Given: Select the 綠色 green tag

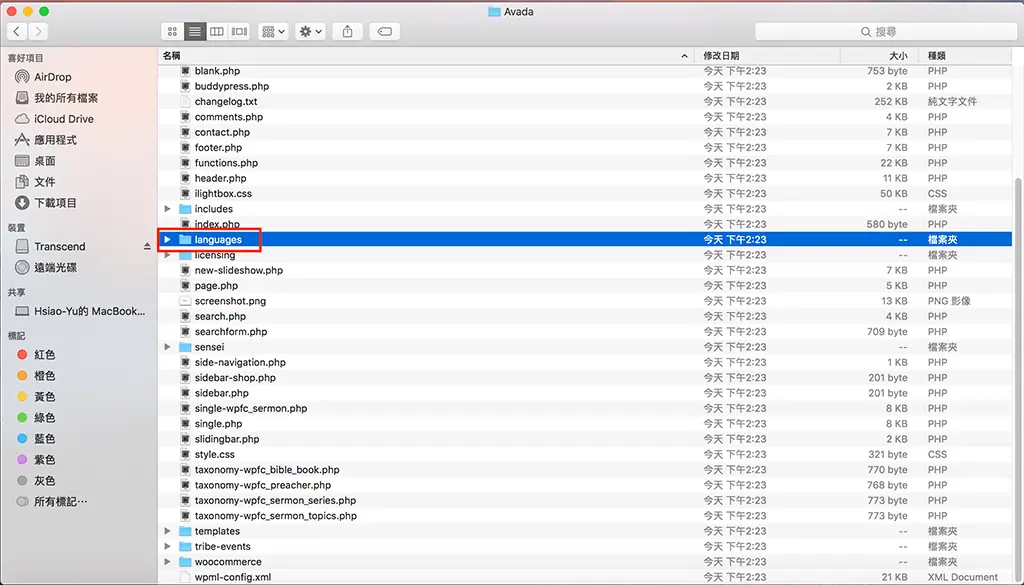Looking at the screenshot, I should coord(35,418).
